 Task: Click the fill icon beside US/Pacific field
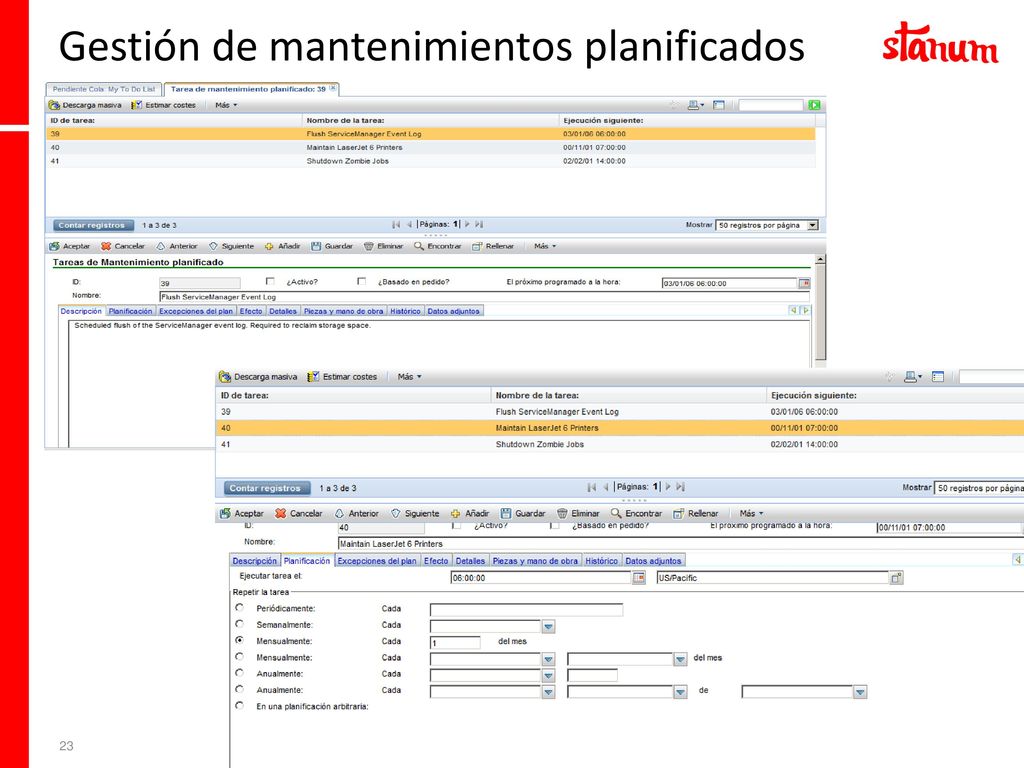click(x=897, y=578)
